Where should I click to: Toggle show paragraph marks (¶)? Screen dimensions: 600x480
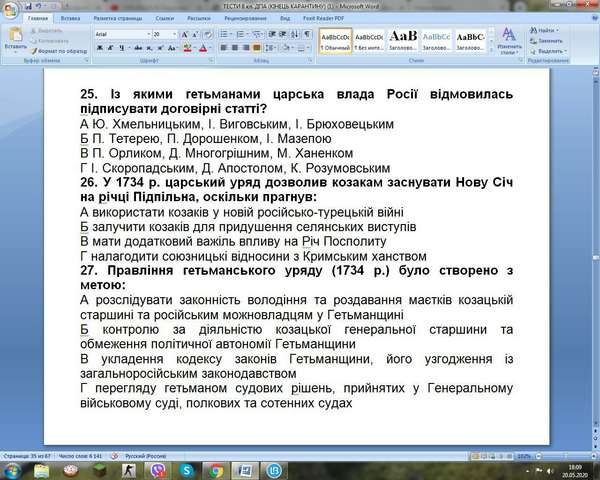(307, 34)
